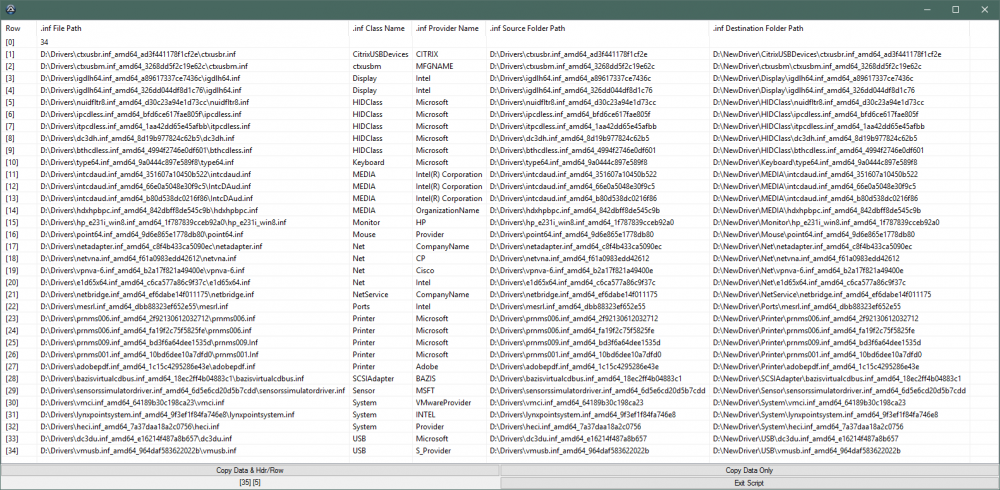Select row [34] vmusb.inf destination folder path
1000x490 pixels.
[x=807, y=451]
